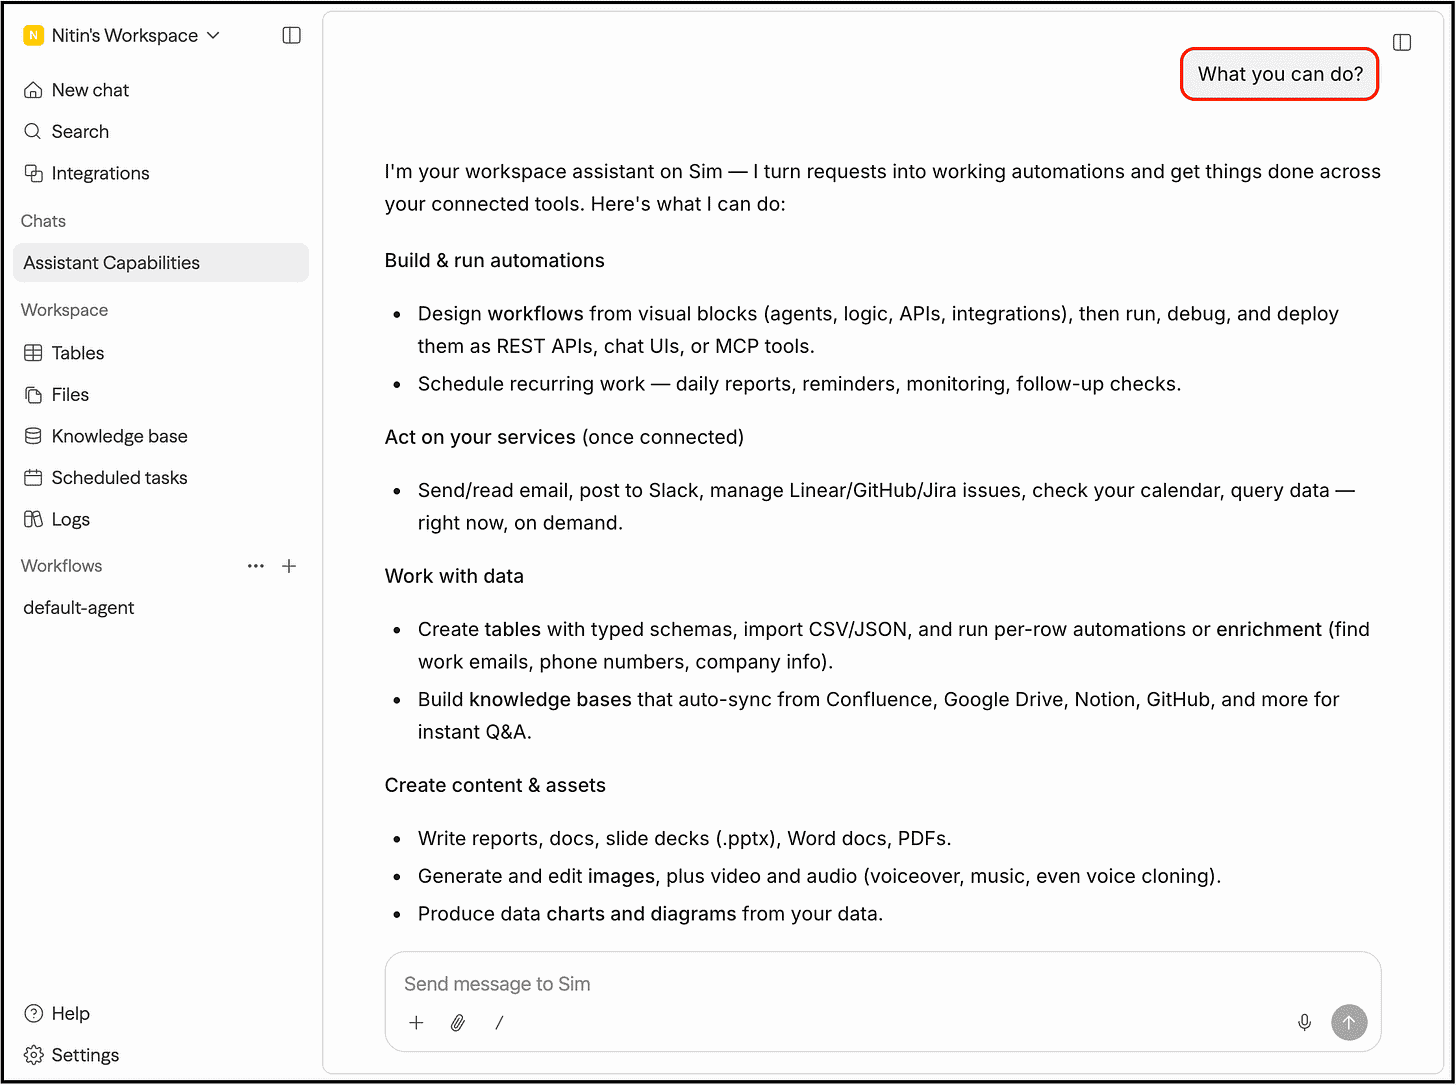
Task: Click the Generate and edit images bullet
Action: pyautogui.click(x=820, y=876)
